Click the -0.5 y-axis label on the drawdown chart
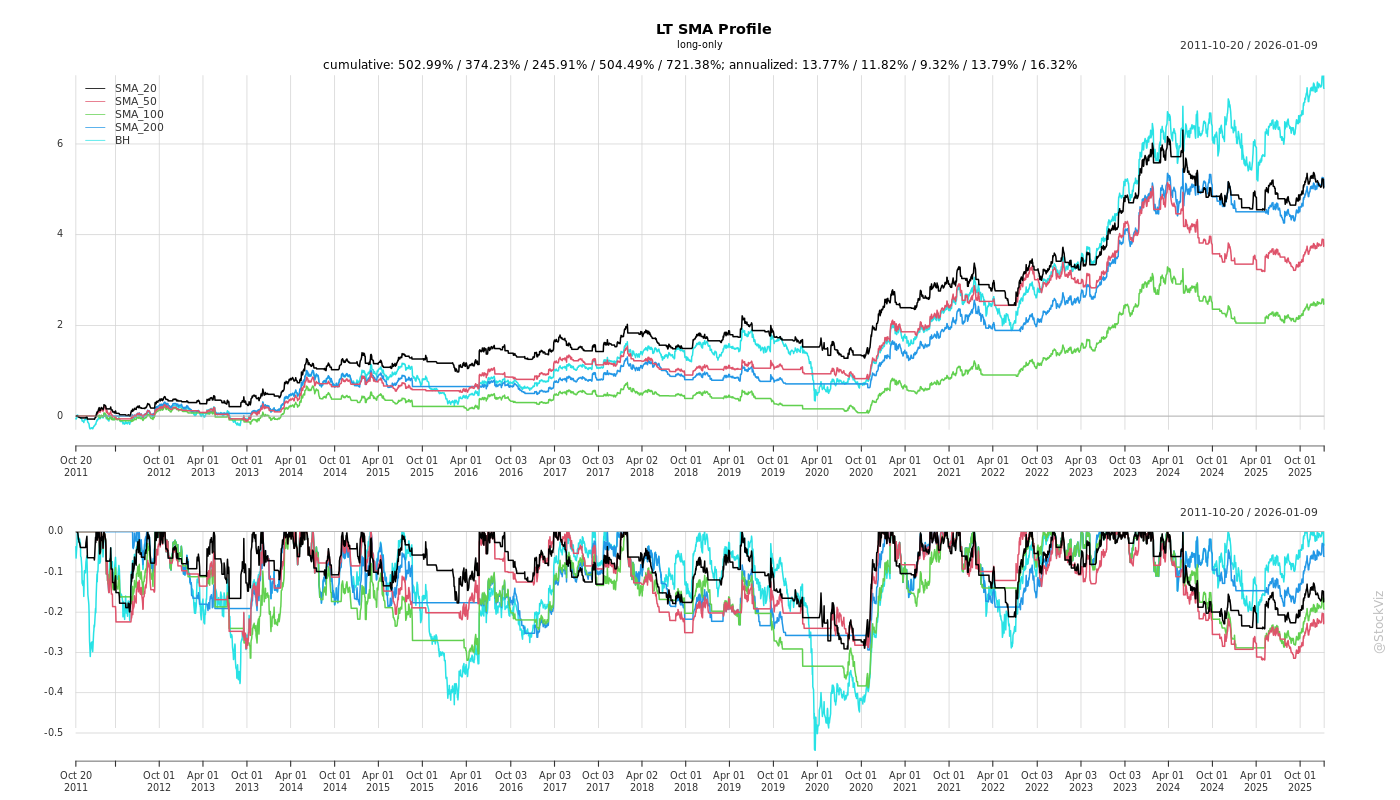 point(55,733)
